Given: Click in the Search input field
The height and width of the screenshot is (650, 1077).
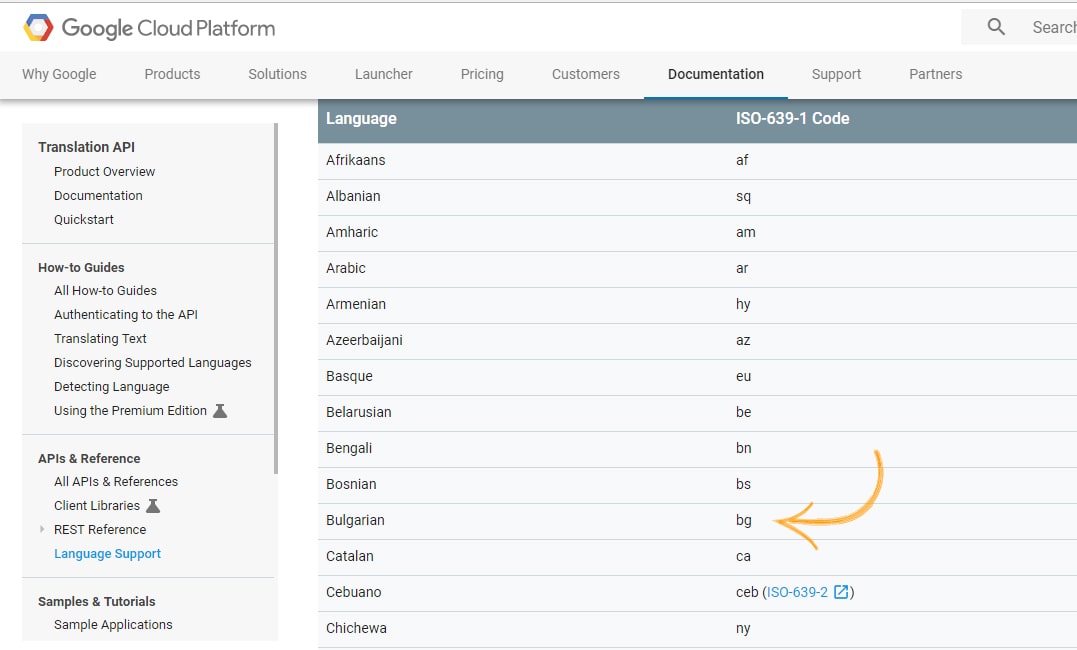Looking at the screenshot, I should point(1050,27).
